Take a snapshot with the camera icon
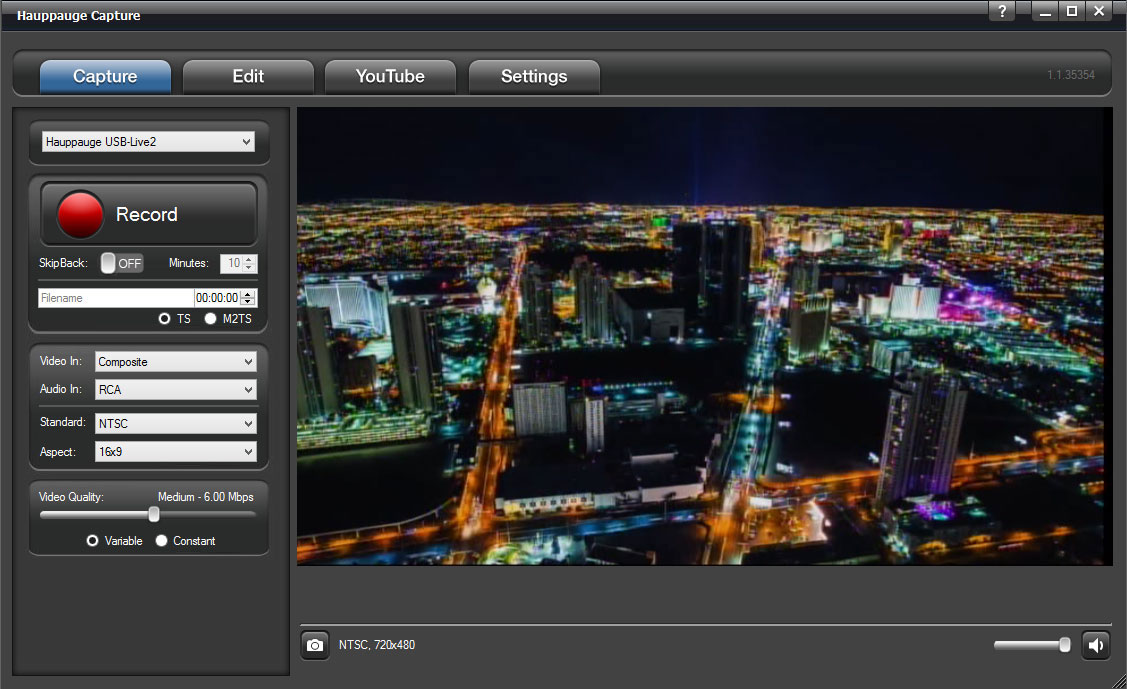The image size is (1127, 689). (x=315, y=645)
